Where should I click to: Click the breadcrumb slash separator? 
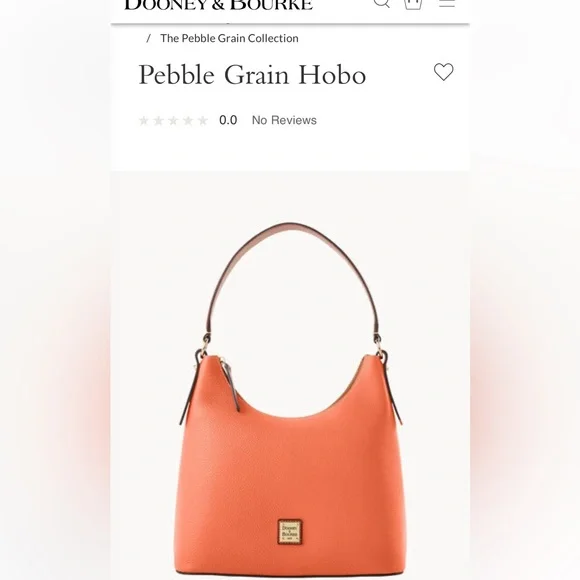(x=149, y=38)
